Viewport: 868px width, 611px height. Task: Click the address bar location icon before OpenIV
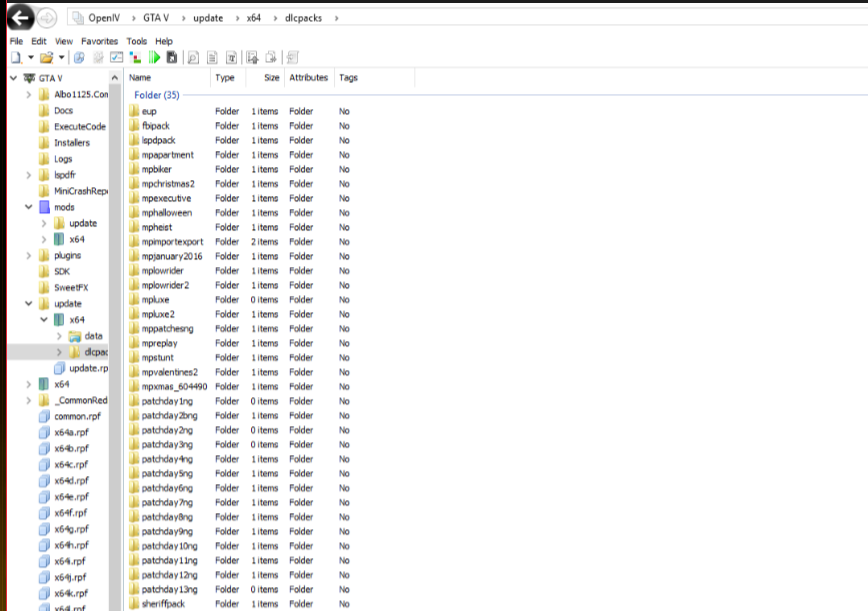78,18
